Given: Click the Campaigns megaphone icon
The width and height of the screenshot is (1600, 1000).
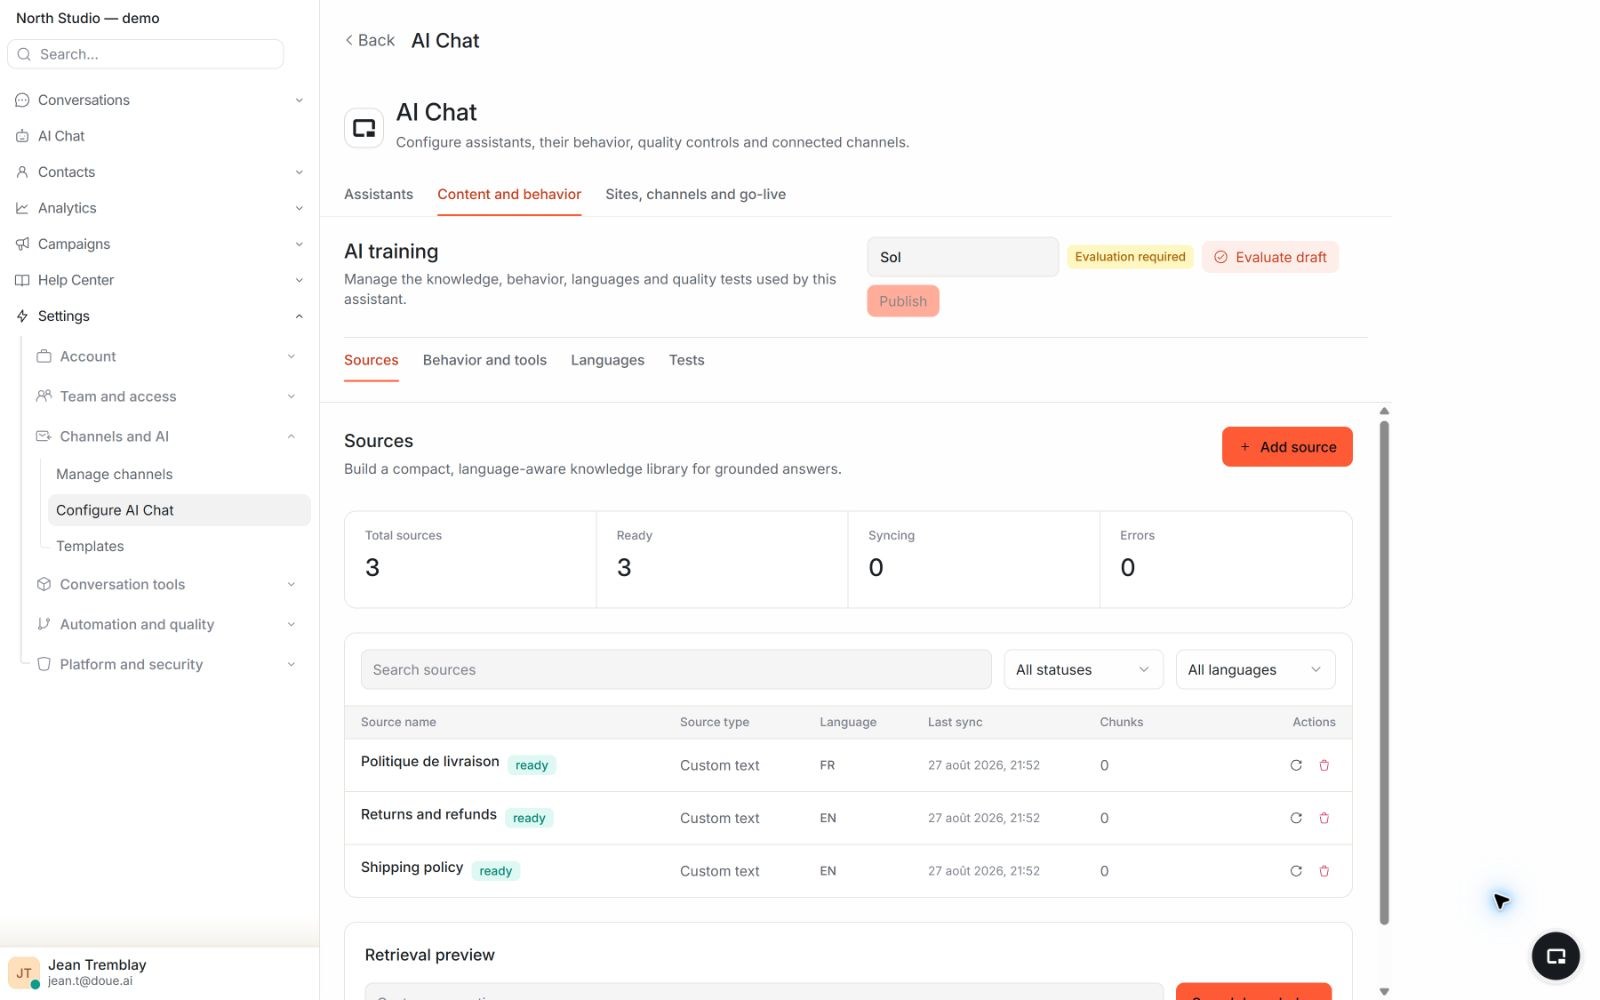Looking at the screenshot, I should [x=22, y=244].
